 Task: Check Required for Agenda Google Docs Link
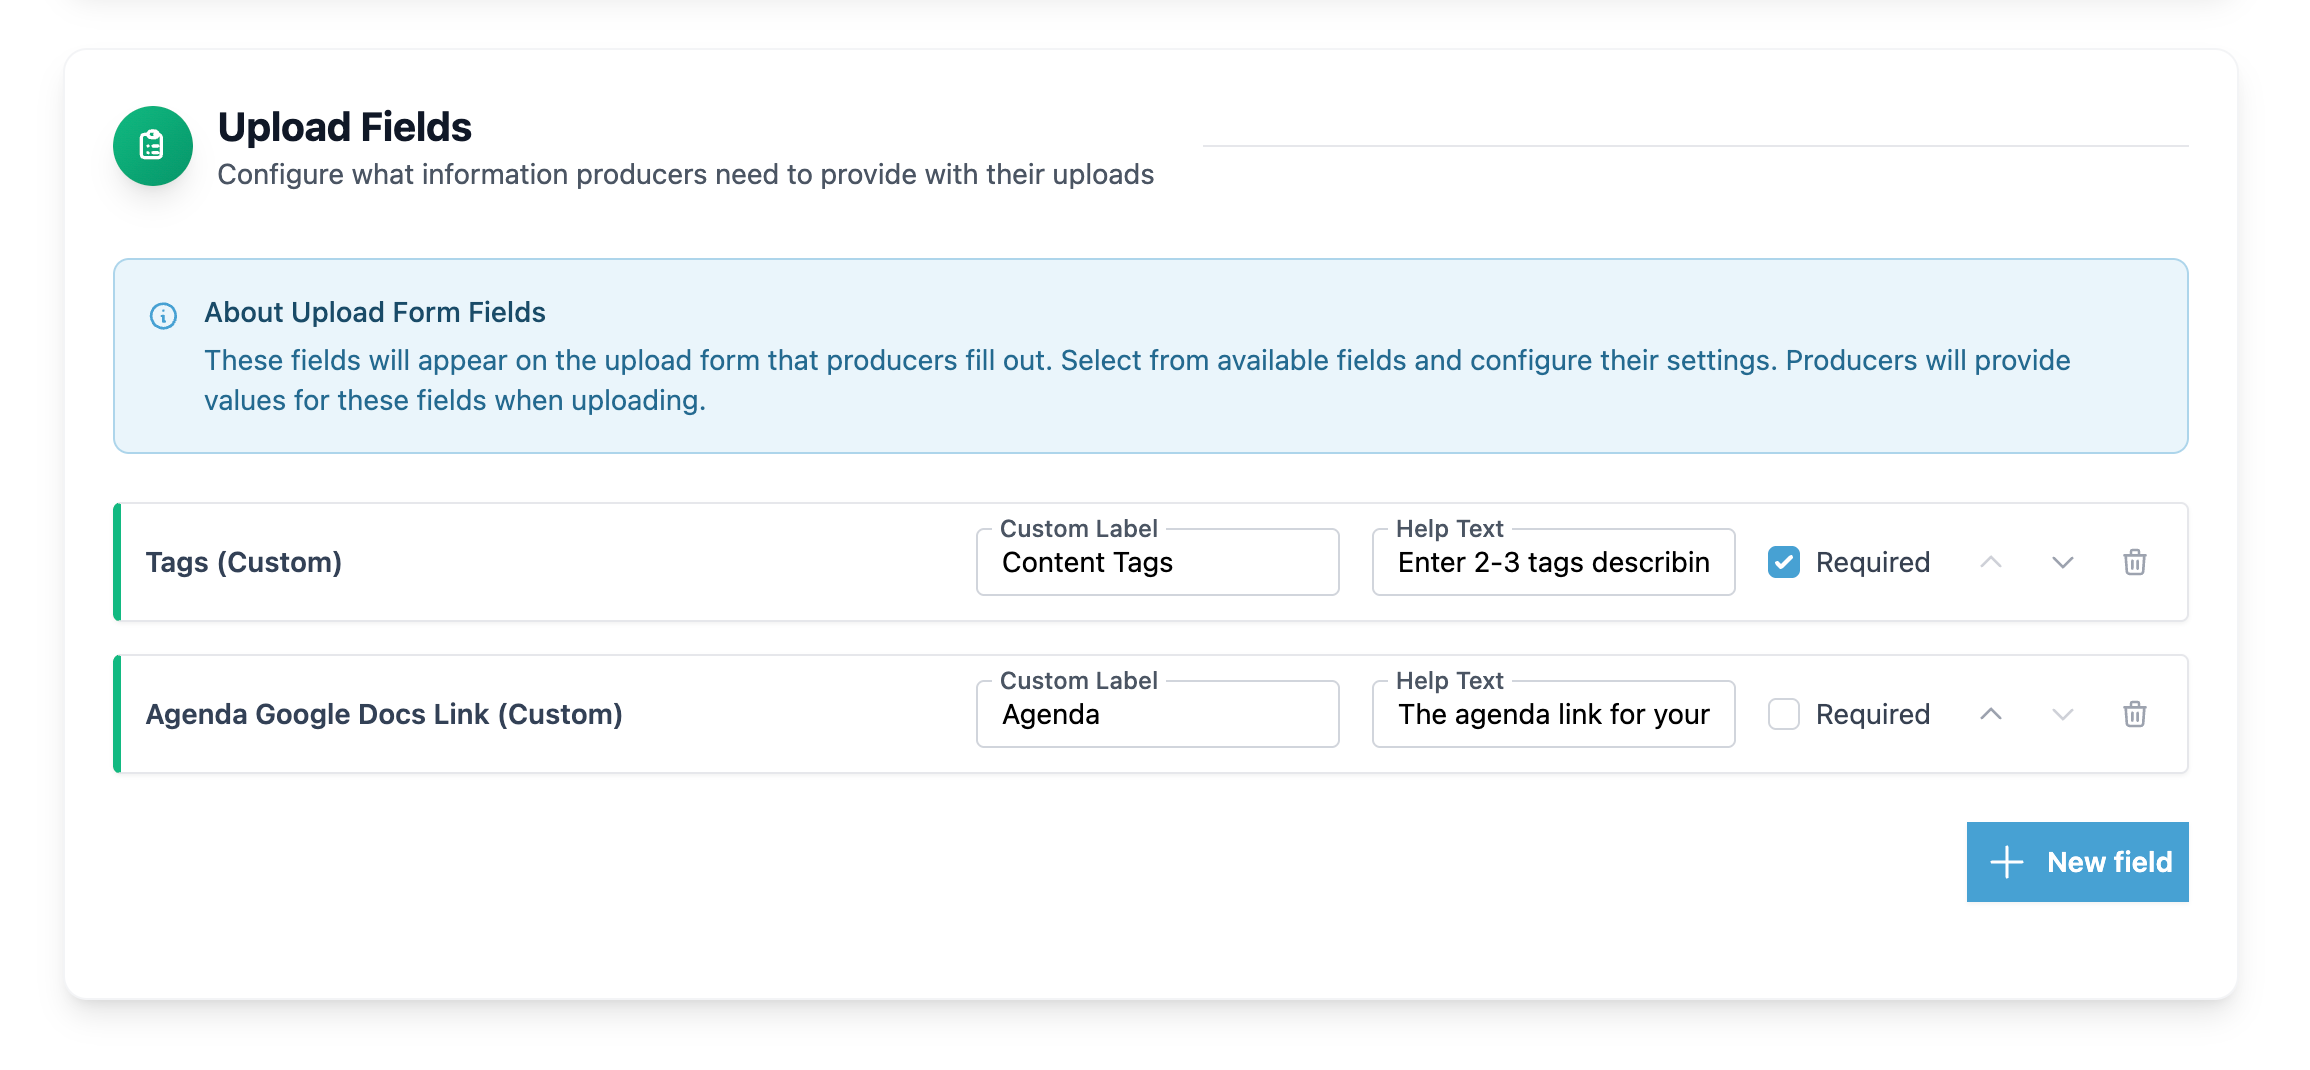pos(1784,714)
